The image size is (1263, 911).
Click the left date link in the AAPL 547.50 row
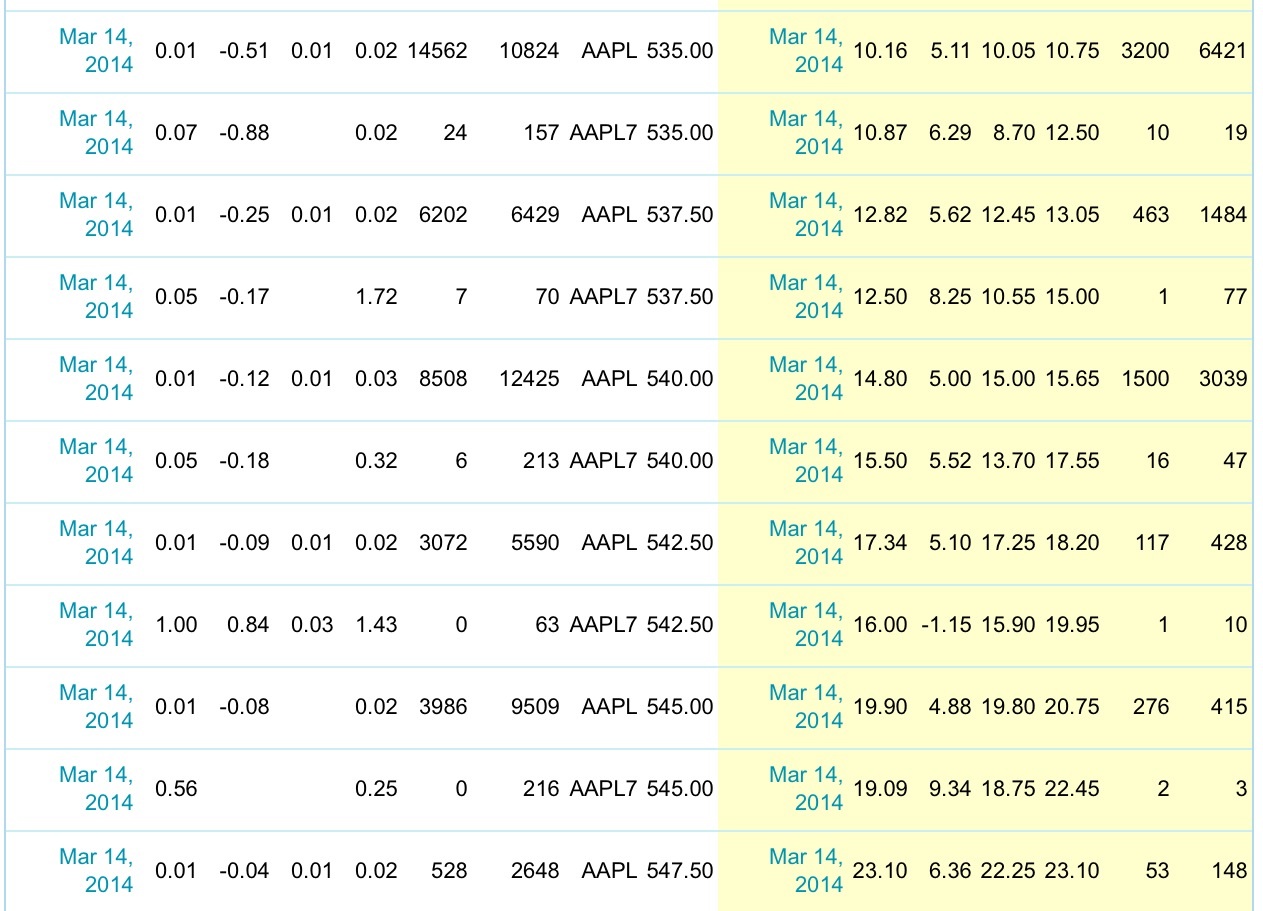click(x=95, y=870)
